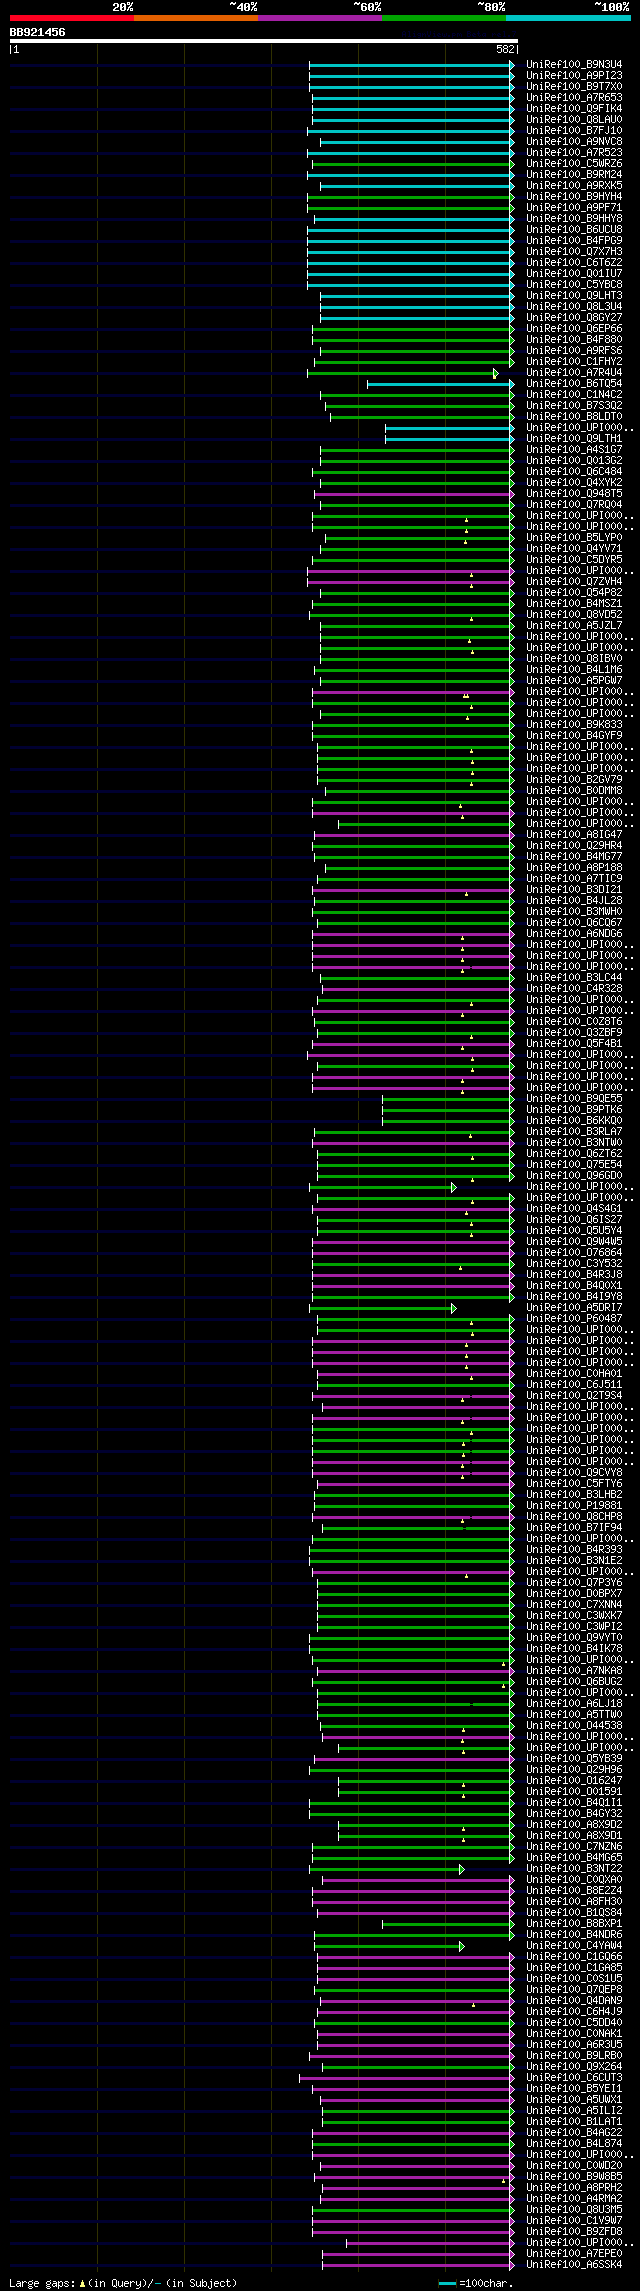The height and width of the screenshot is (2291, 640).
Task: Click the query end position 582
Action: click(505, 49)
